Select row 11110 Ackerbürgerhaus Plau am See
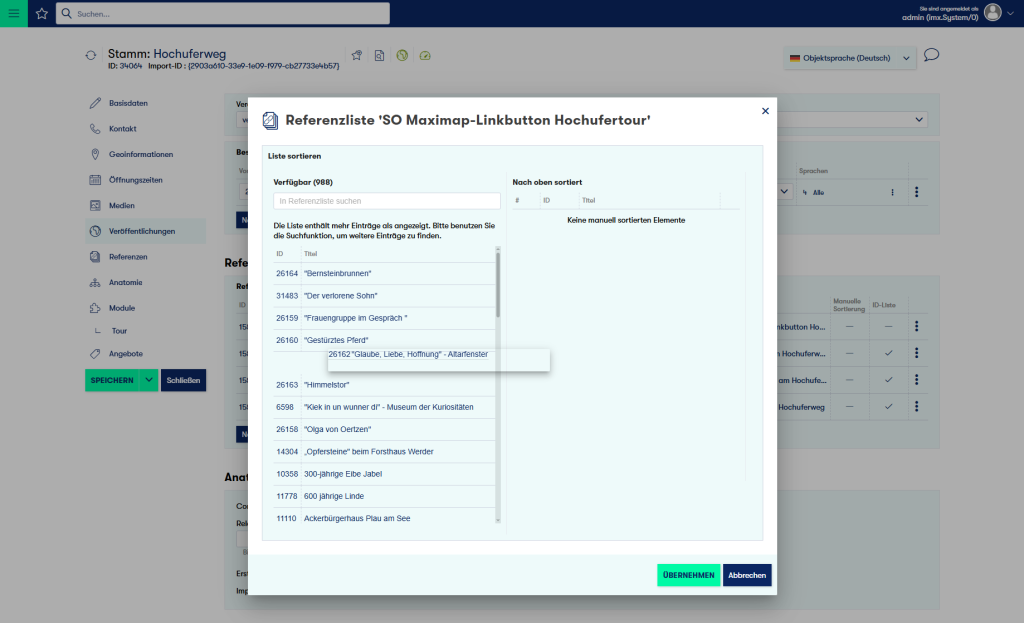1024x623 pixels. click(384, 519)
